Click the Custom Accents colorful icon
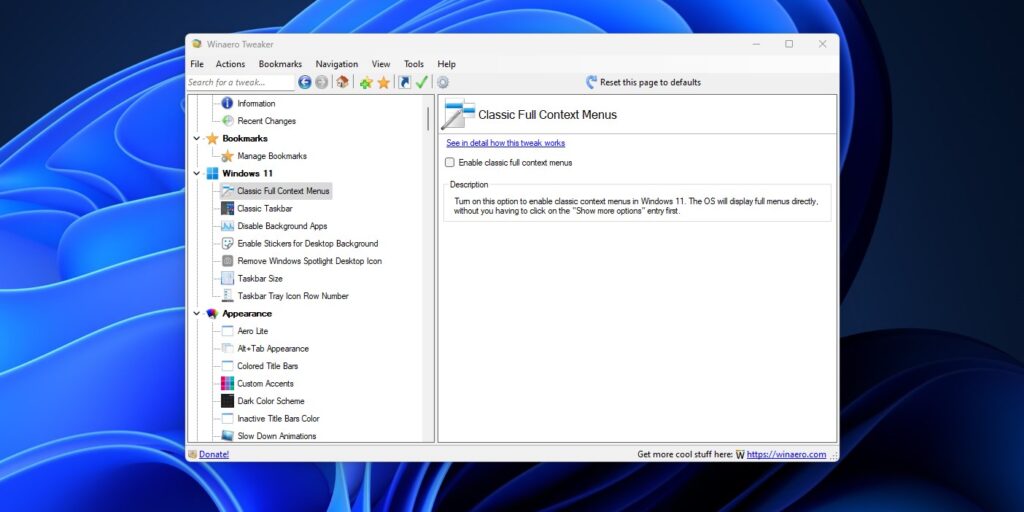This screenshot has height=512, width=1024. (x=227, y=383)
